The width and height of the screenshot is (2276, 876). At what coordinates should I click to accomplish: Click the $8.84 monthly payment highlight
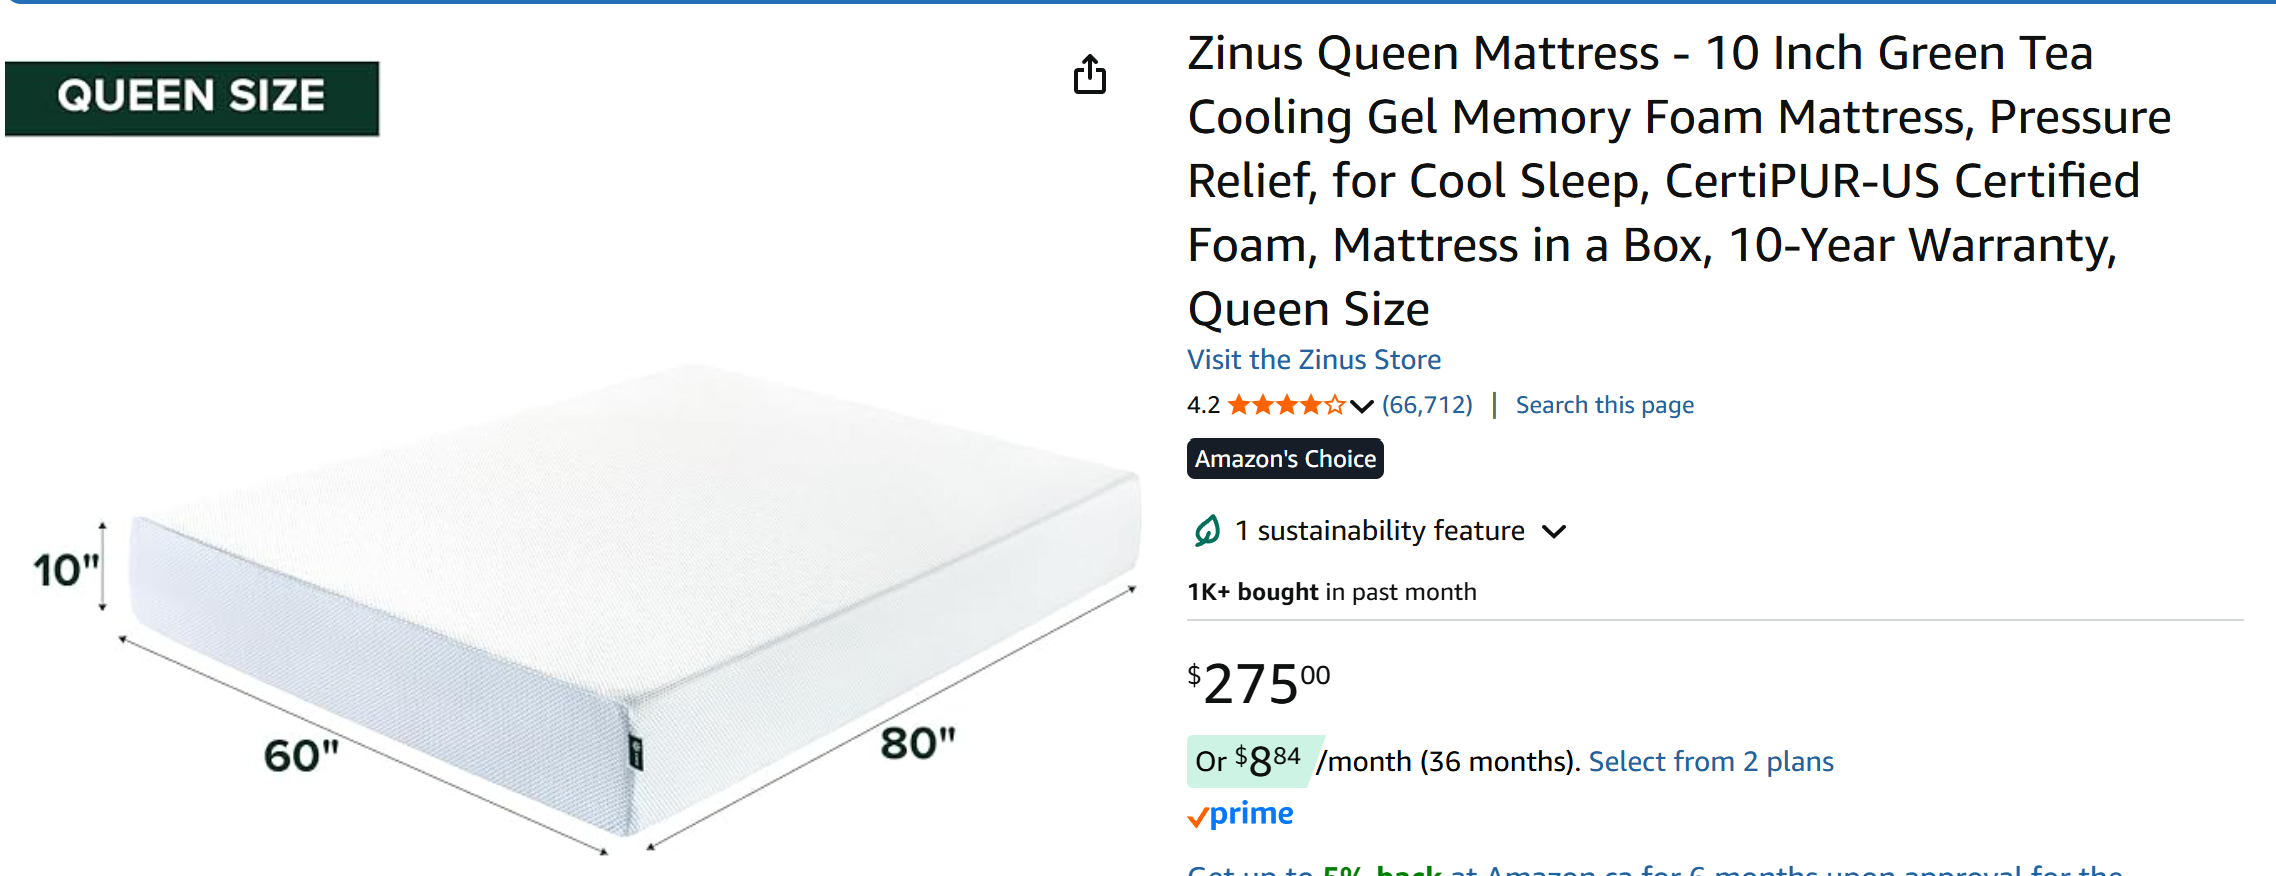click(1250, 761)
